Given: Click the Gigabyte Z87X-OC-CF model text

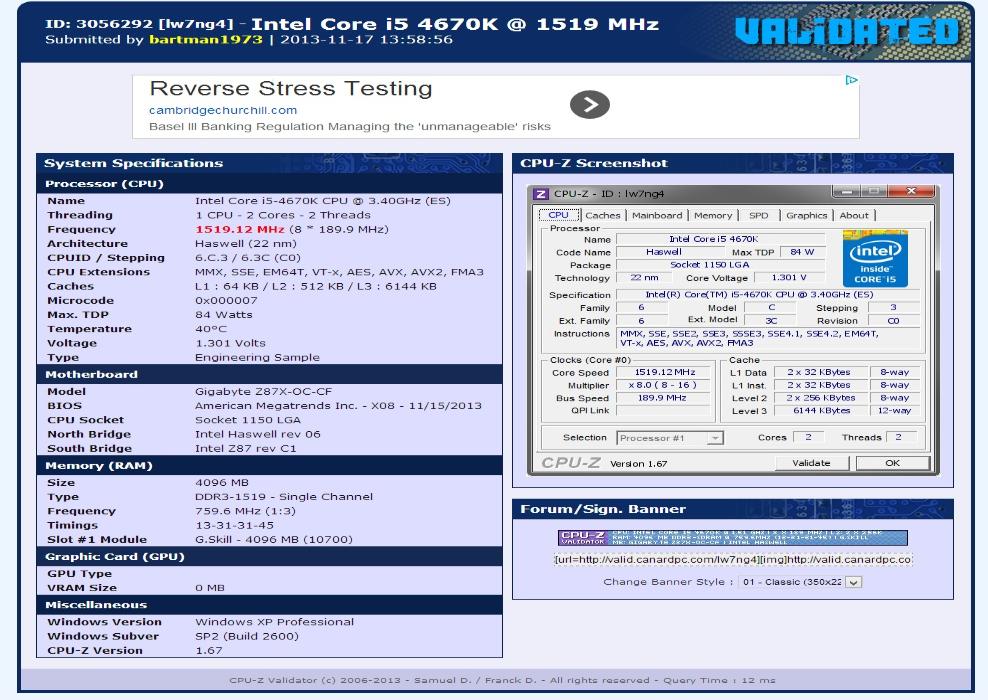Looking at the screenshot, I should 263,391.
